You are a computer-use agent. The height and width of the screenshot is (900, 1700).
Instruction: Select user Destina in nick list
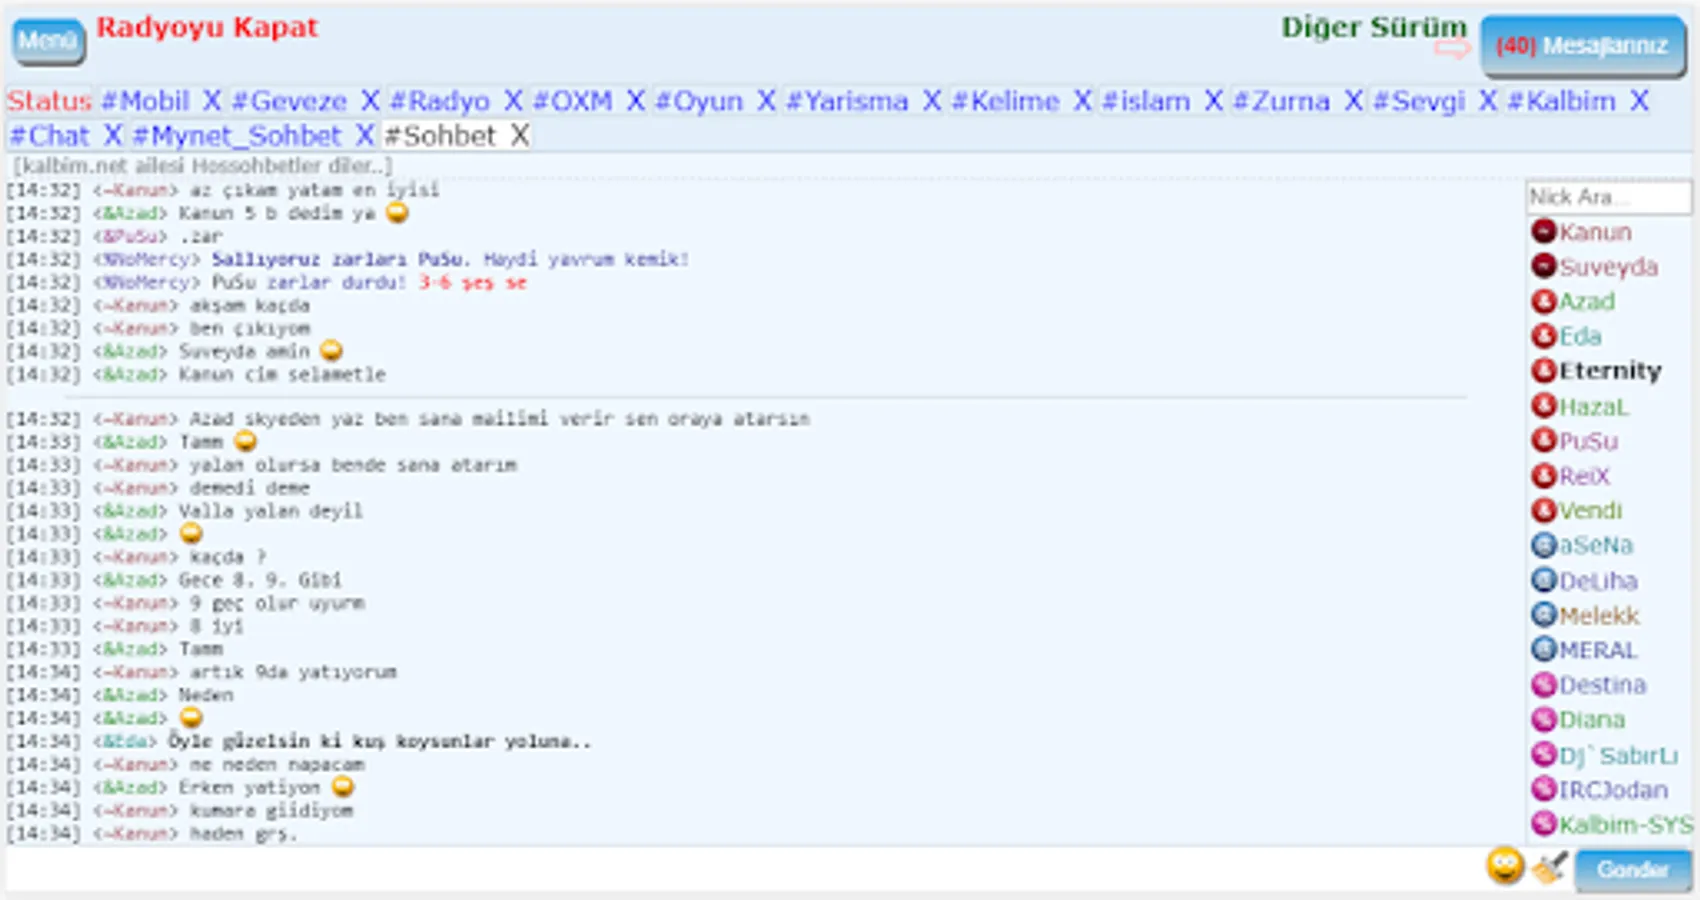(1602, 685)
